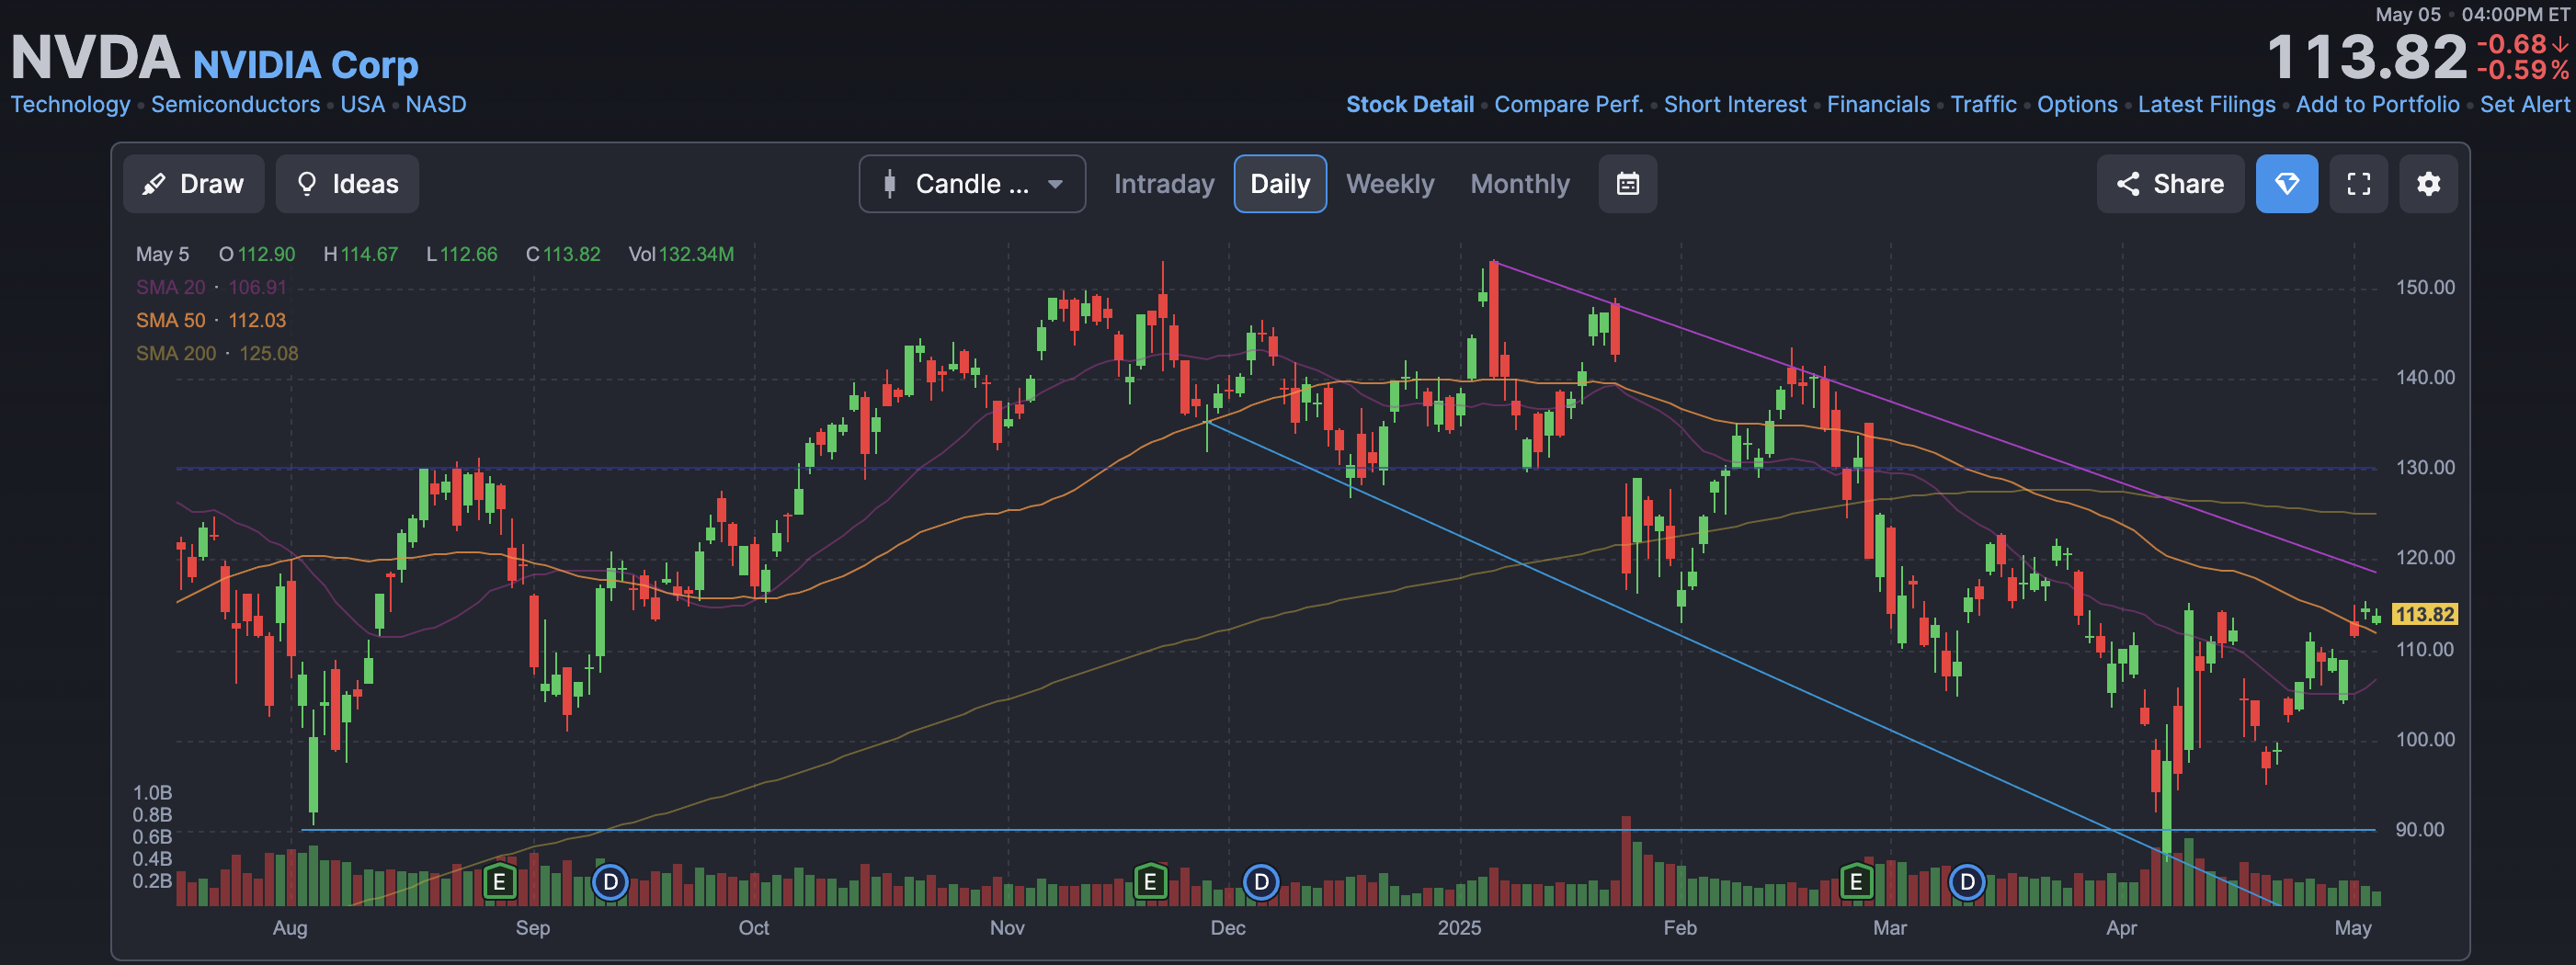Screen dimensions: 2576x965
Task: Click Set Alert link
Action: click(x=2524, y=104)
